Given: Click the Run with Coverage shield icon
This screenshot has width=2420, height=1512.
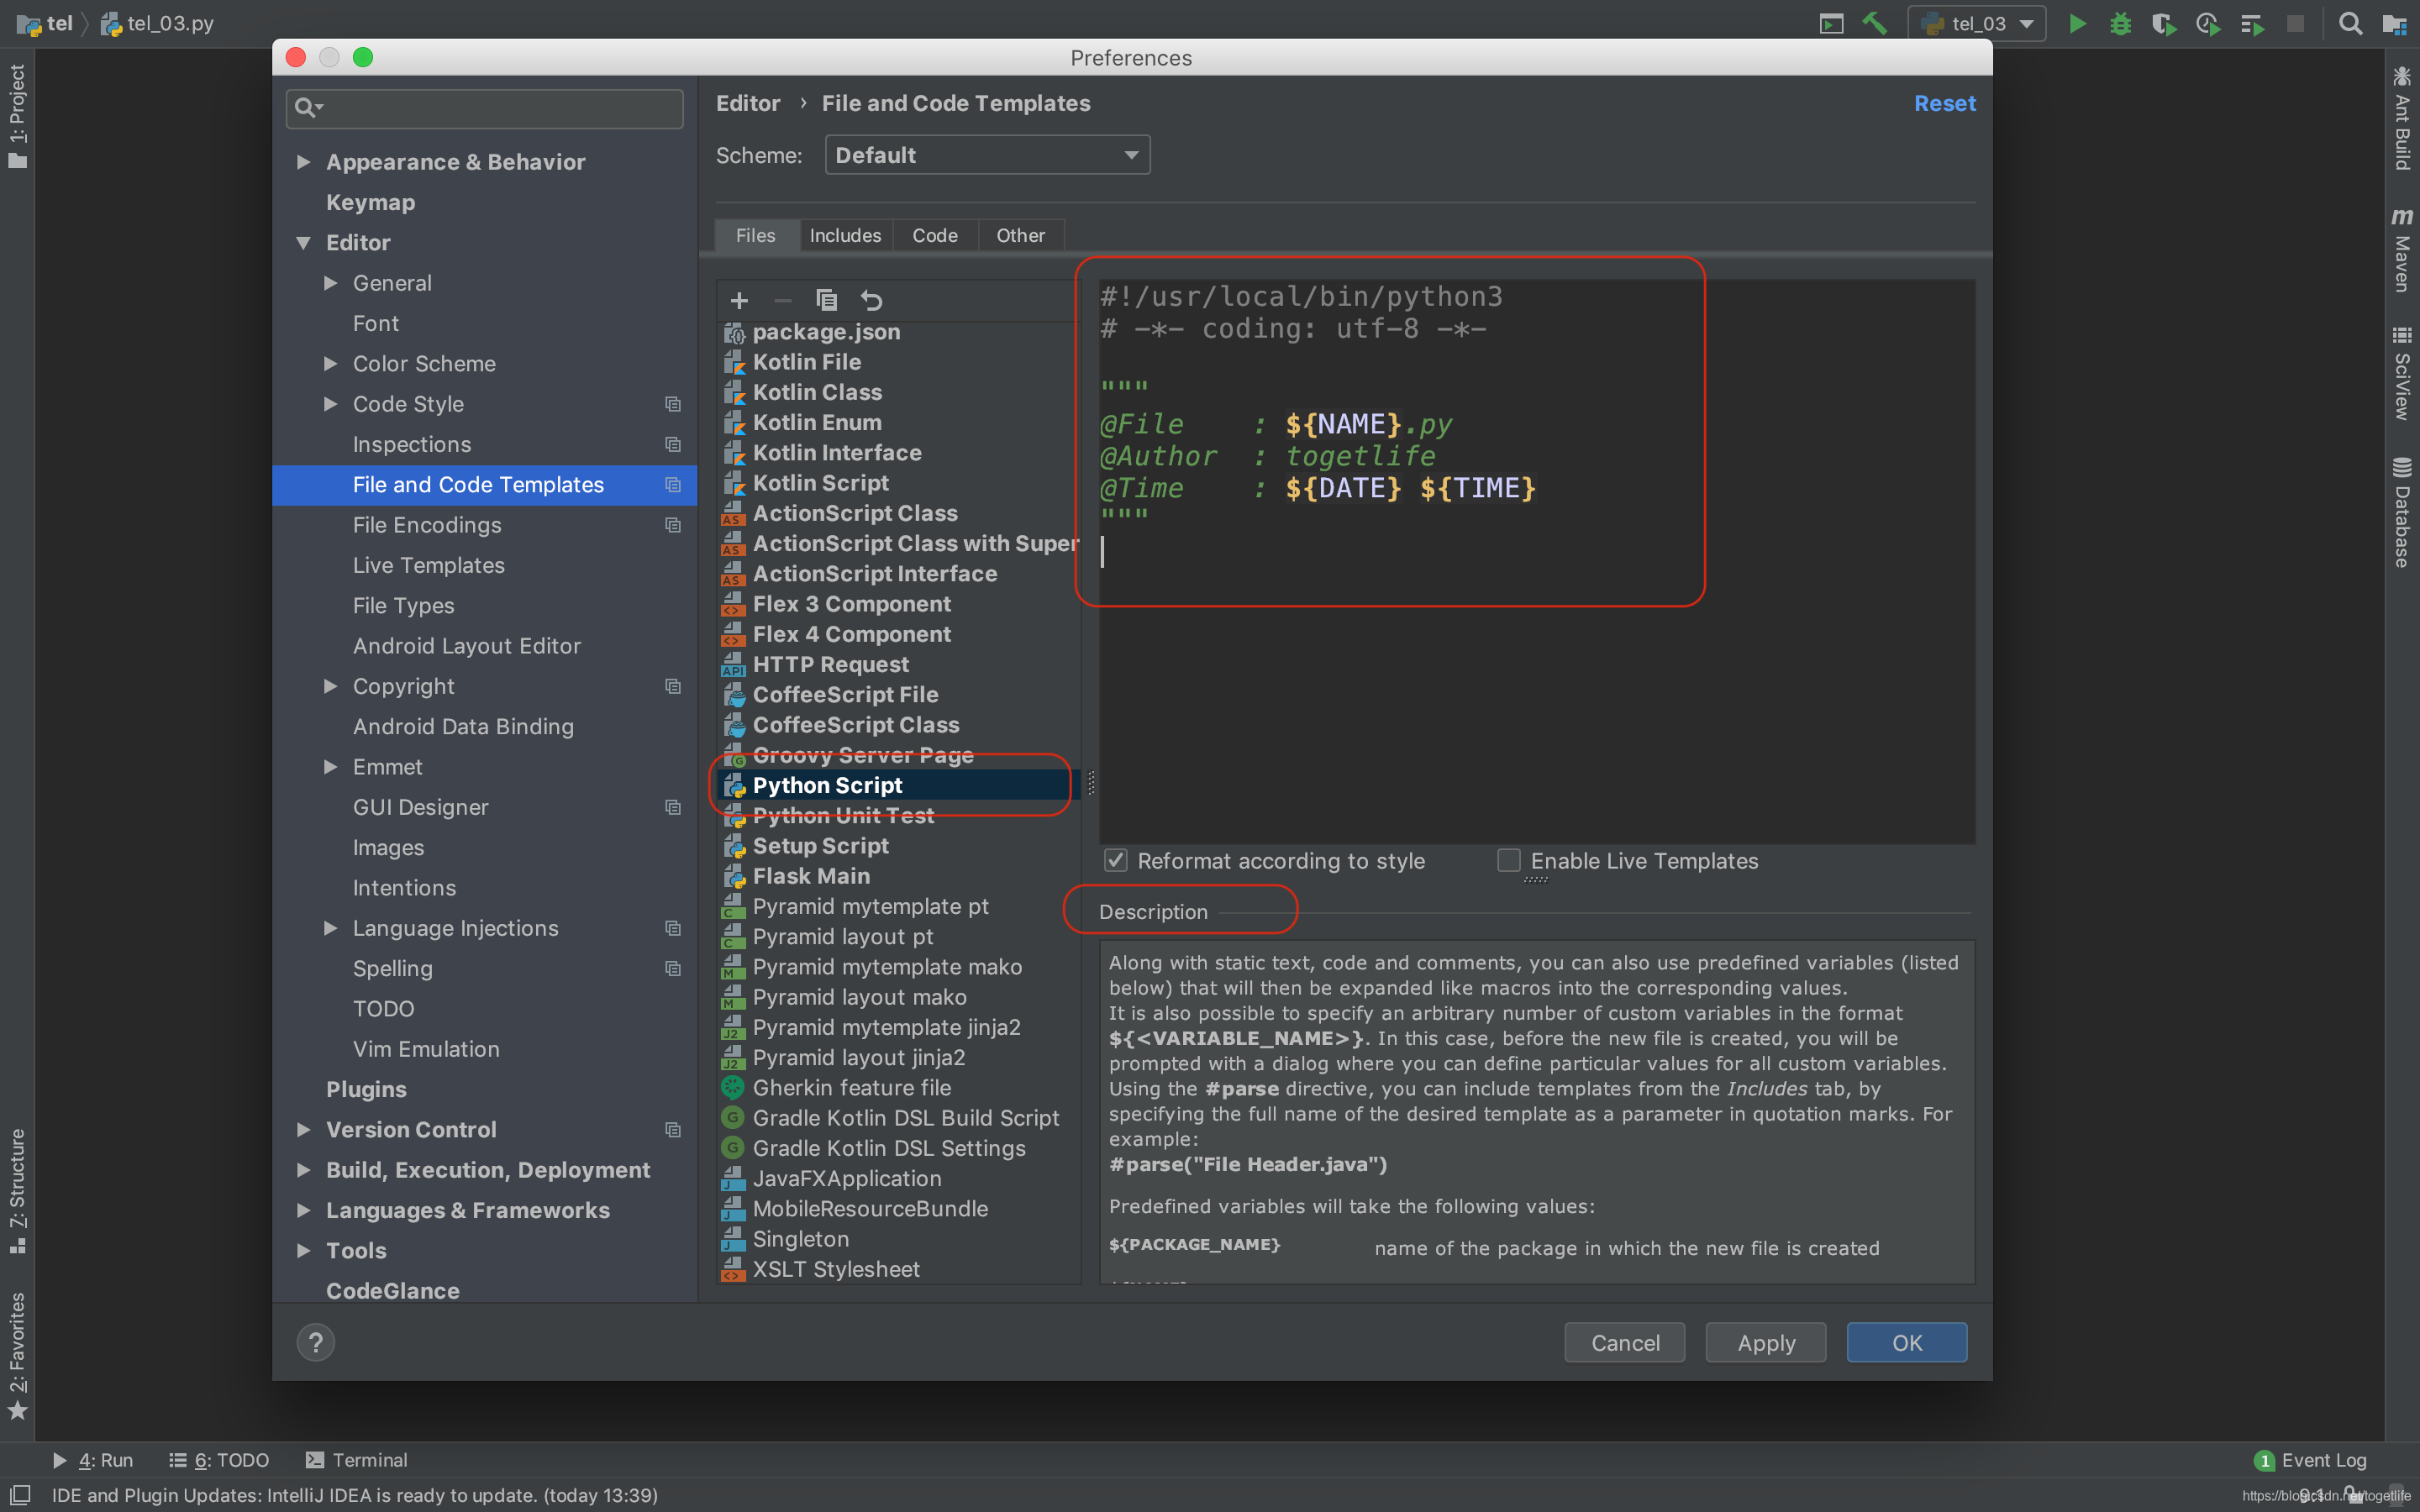Looking at the screenshot, I should (2163, 23).
